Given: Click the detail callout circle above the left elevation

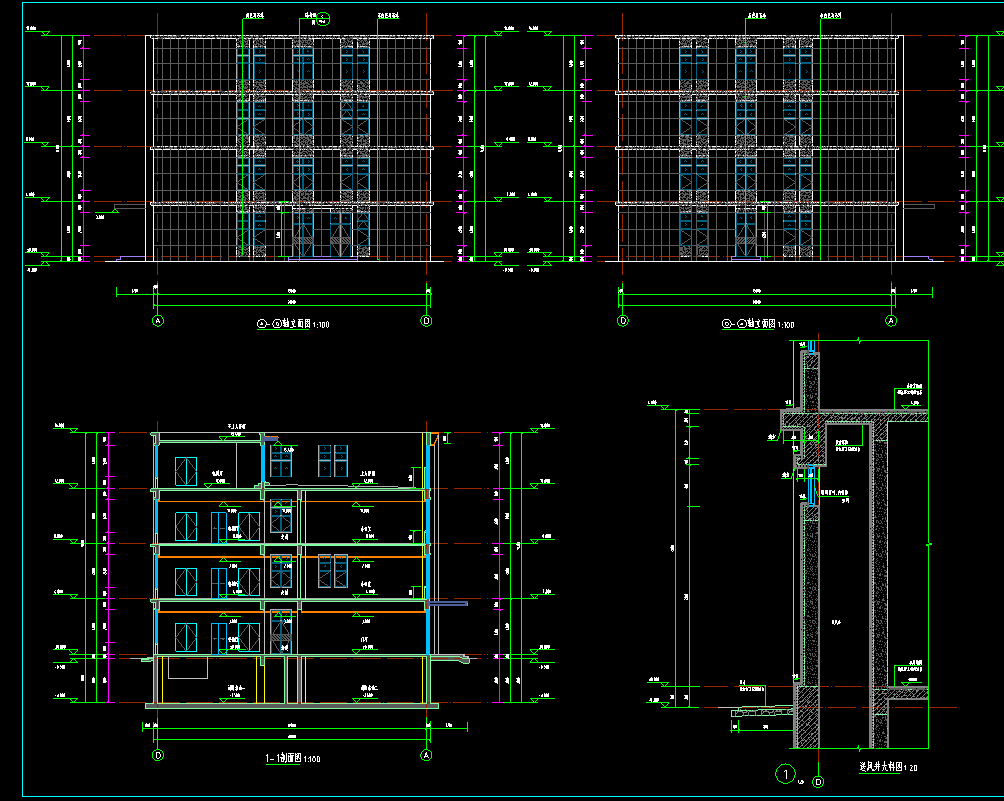Looking at the screenshot, I should [x=324, y=17].
